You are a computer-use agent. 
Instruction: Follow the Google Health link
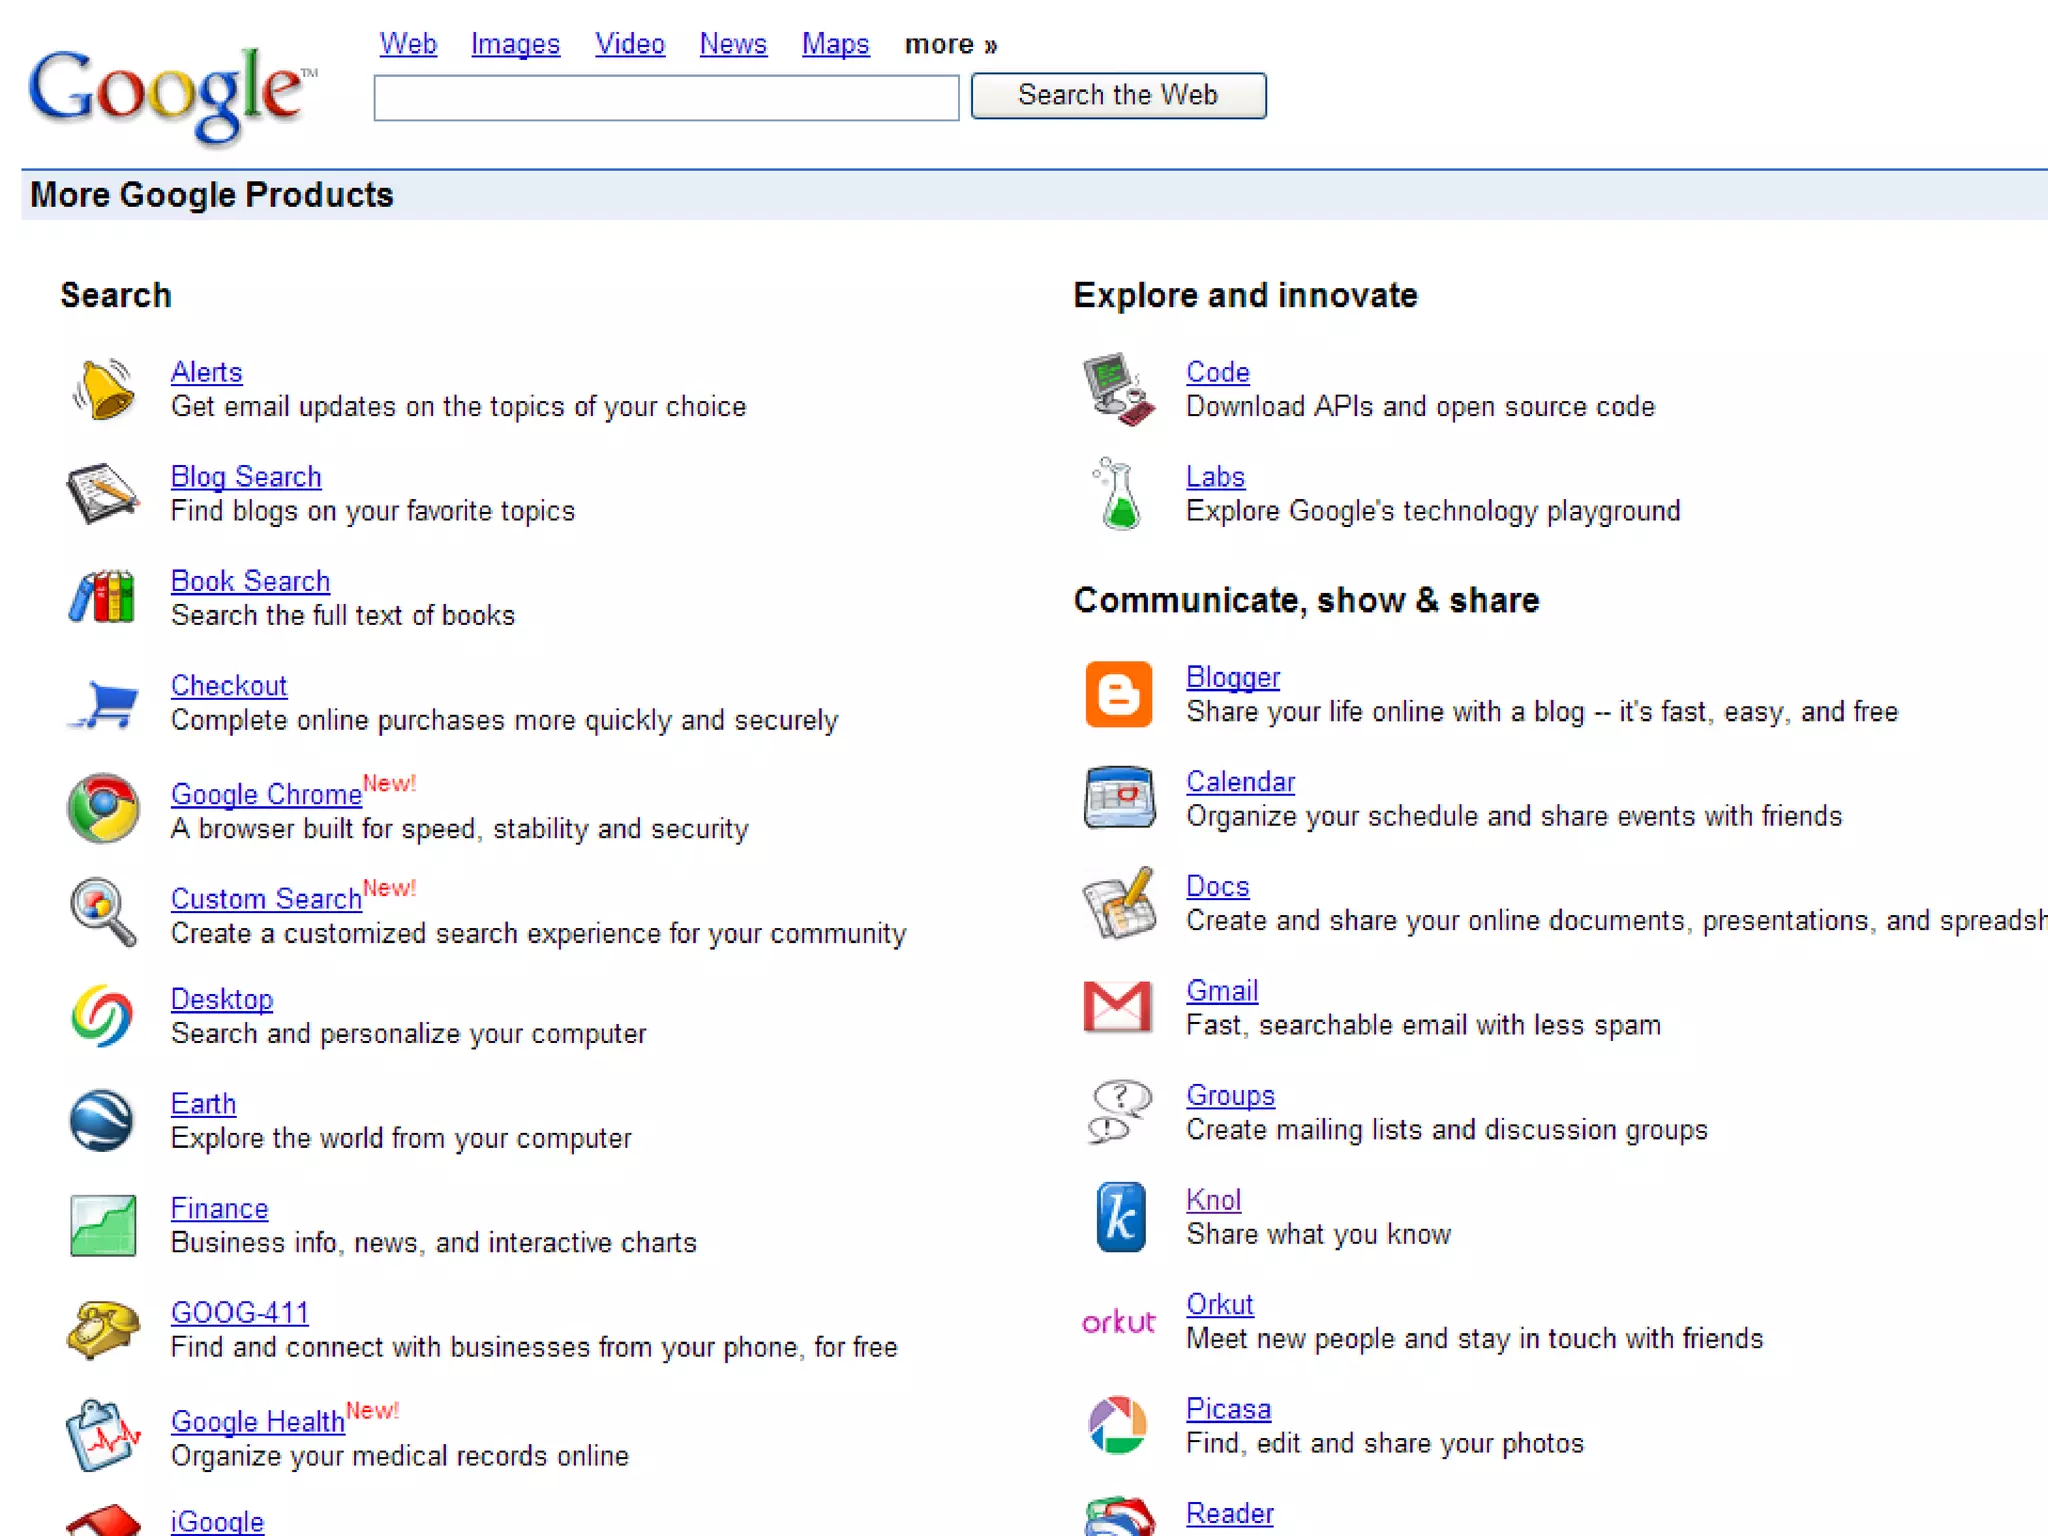(x=257, y=1421)
